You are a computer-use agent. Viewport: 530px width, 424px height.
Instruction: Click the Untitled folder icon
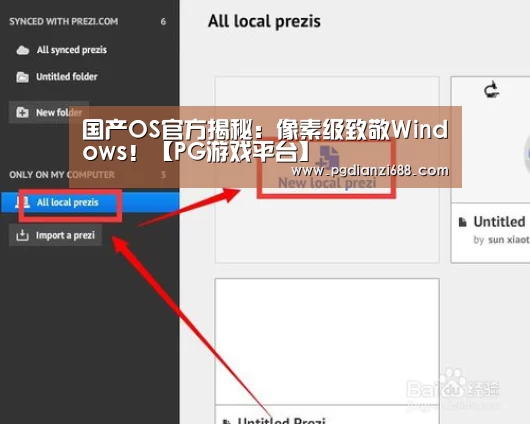click(x=23, y=77)
